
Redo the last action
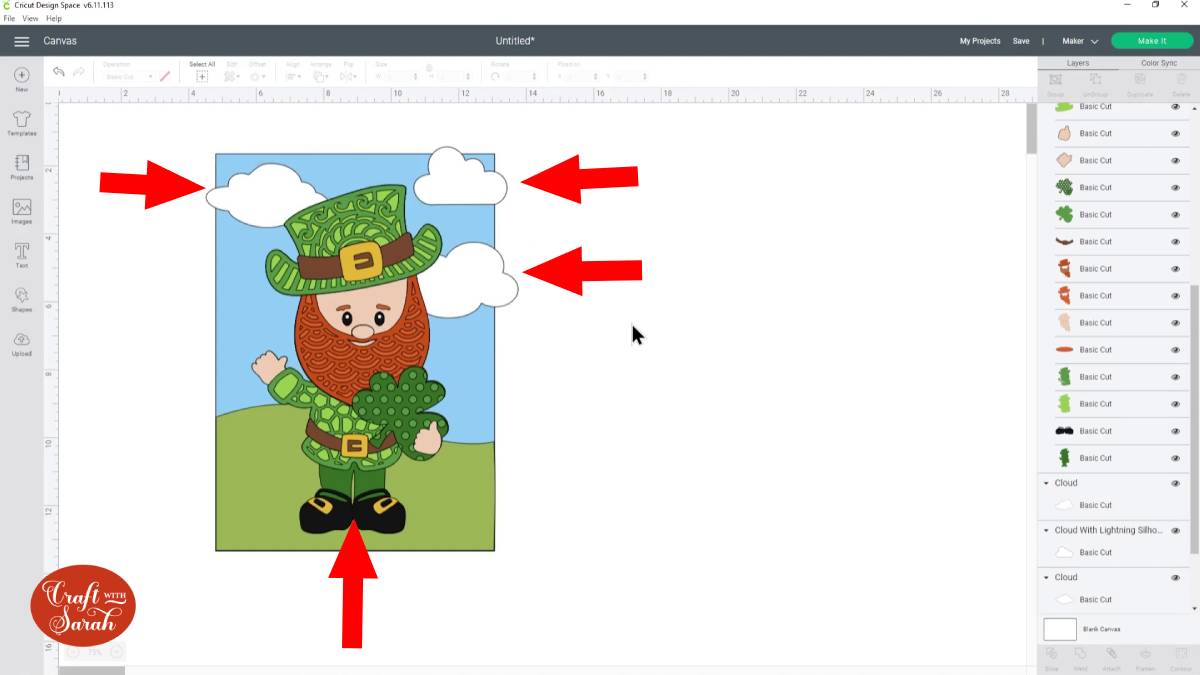tap(79, 72)
